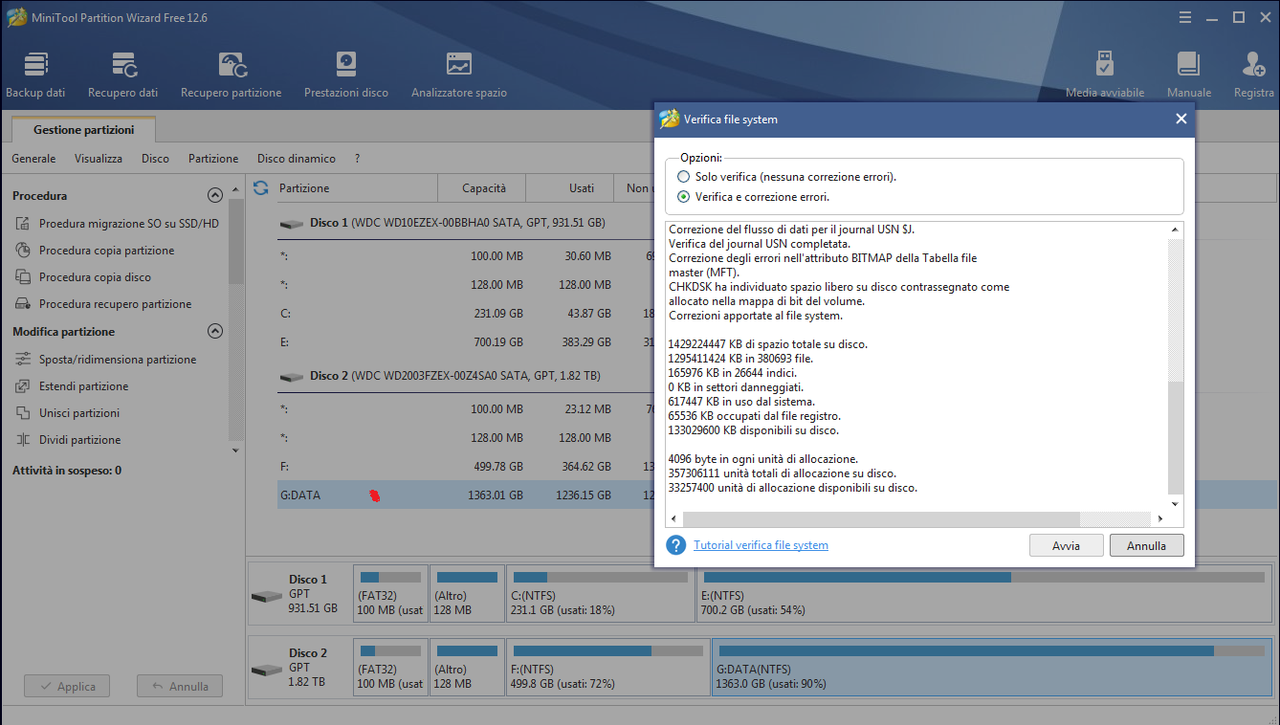Screen dimensions: 1280x725
Task: Select Disco 1 icon in disk map
Action: [x=267, y=596]
